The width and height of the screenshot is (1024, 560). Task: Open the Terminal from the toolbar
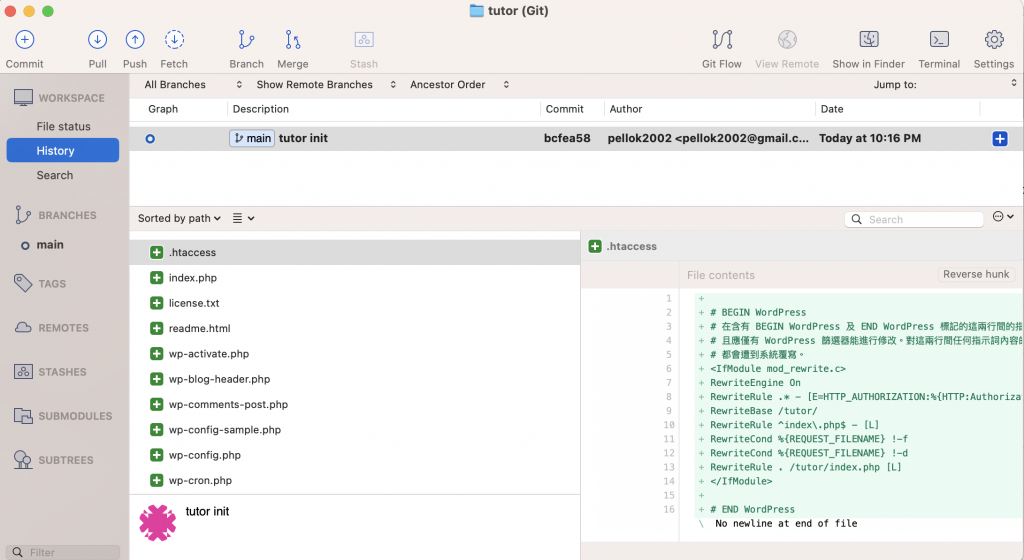[x=939, y=40]
